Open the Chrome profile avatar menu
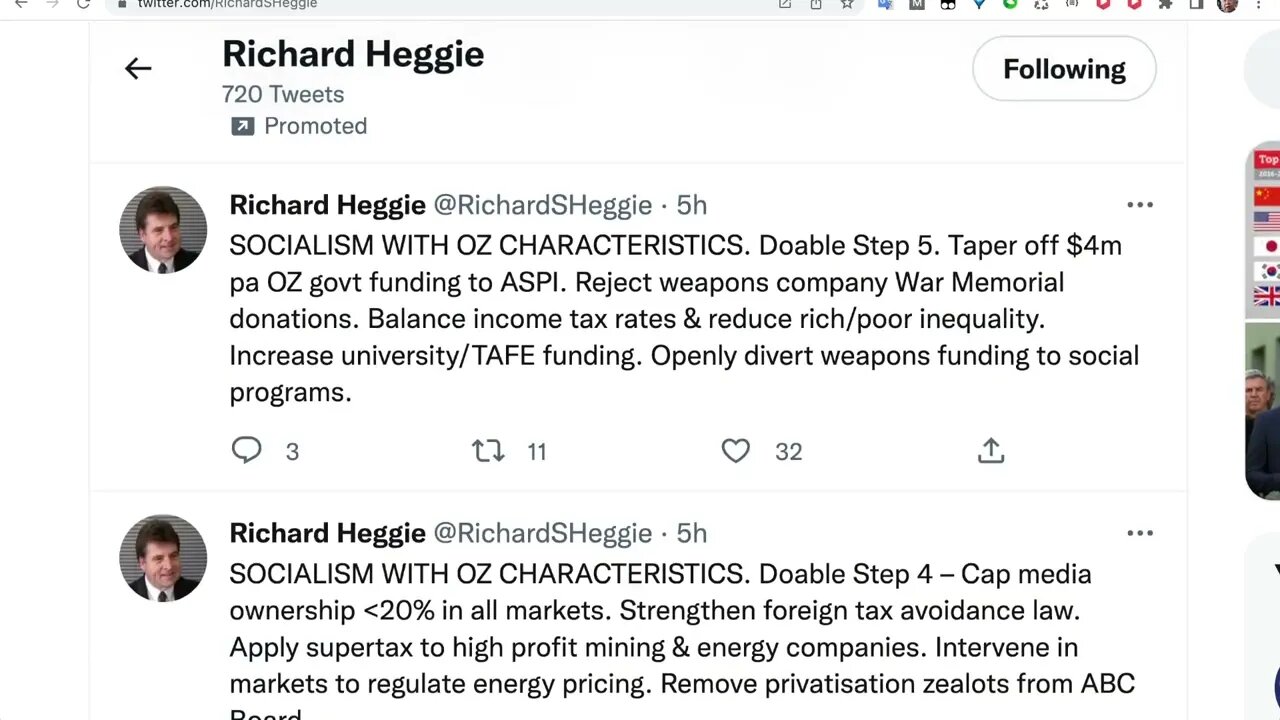Screen dimensions: 1280x720 [1227, 4]
